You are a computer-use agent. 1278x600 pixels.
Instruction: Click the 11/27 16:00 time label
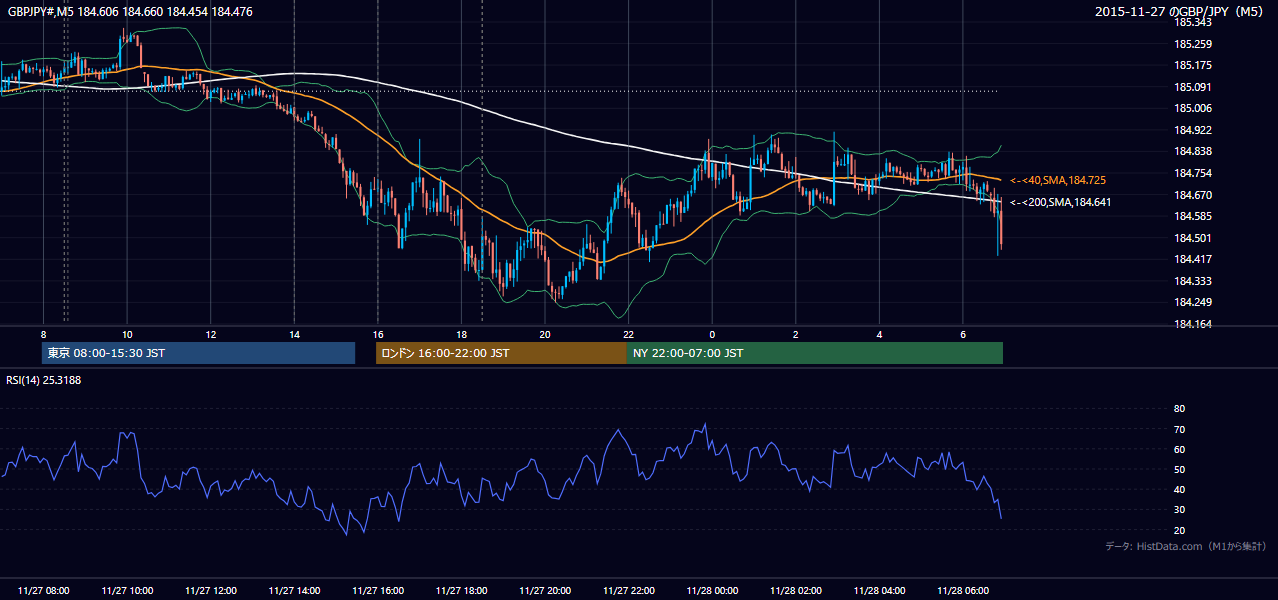point(378,591)
